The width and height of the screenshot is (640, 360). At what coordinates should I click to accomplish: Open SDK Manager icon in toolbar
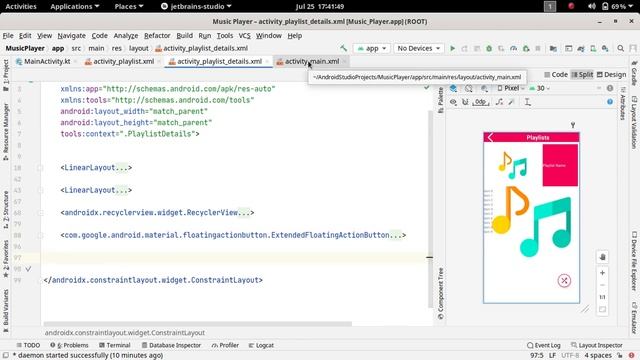pyautogui.click(x=605, y=48)
